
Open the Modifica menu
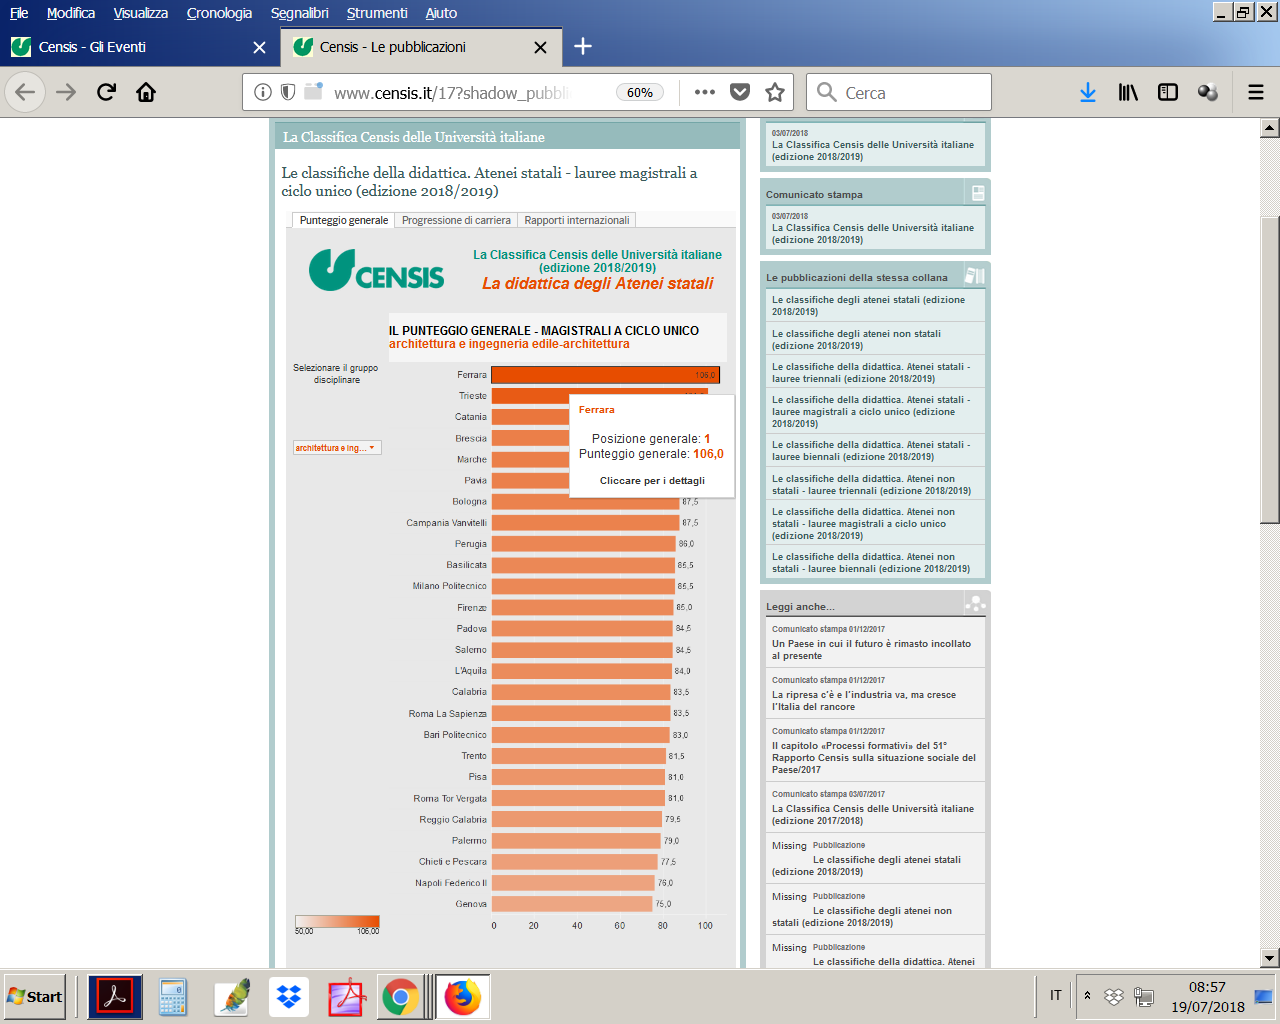tap(71, 13)
